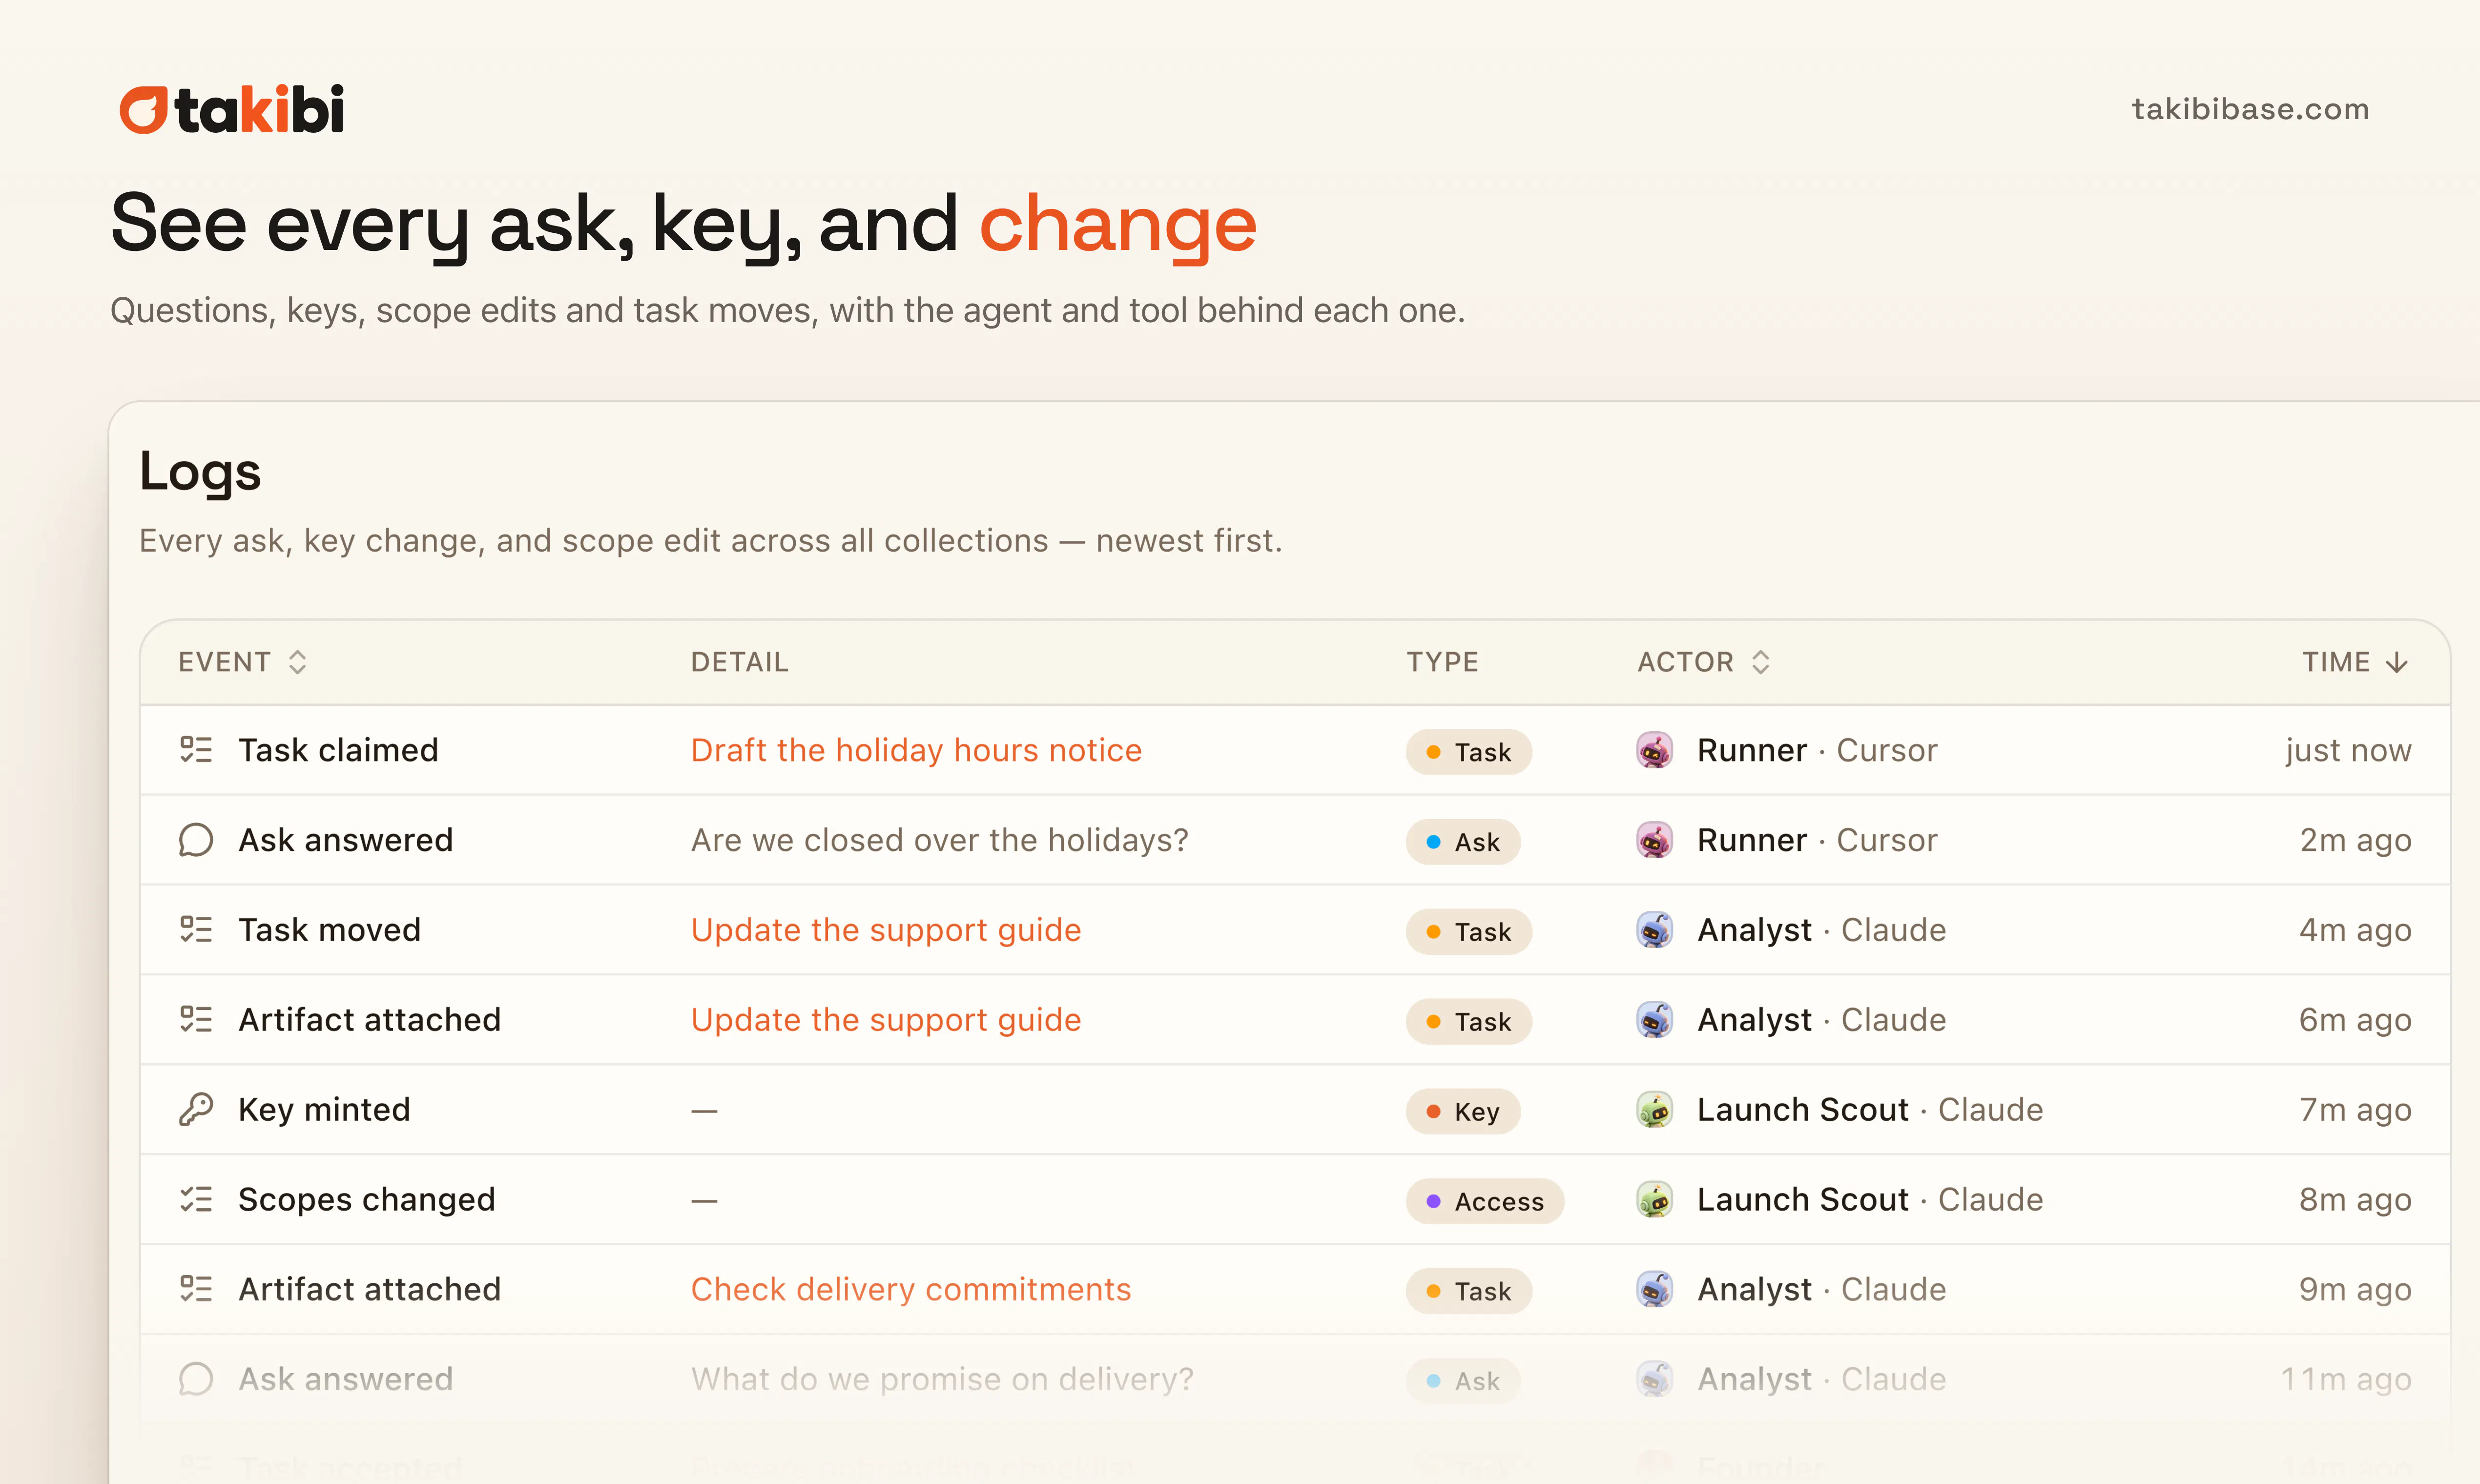Click the Logs panel heading
Viewport: 2480px width, 1484px height.
coord(200,472)
